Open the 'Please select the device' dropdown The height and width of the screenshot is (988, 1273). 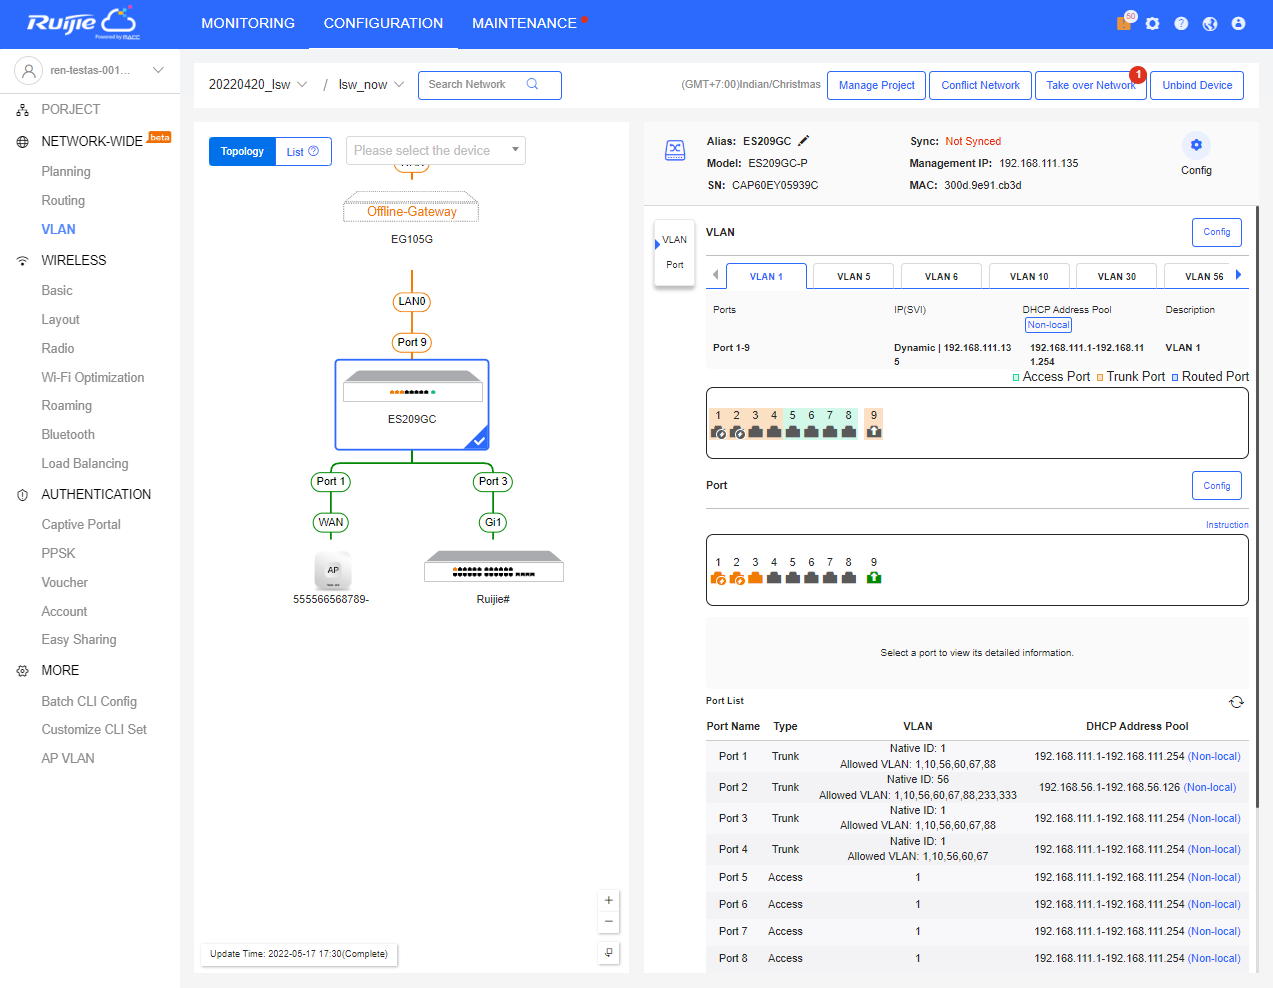coord(436,151)
